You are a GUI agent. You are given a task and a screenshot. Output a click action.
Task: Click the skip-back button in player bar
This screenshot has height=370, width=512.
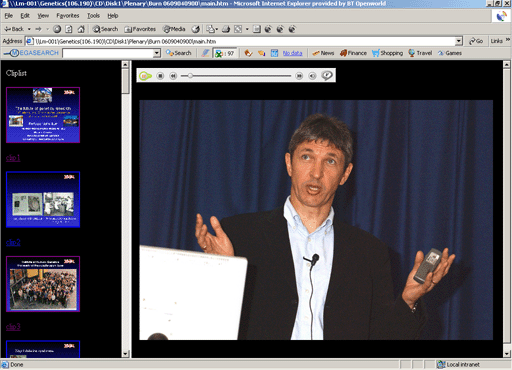click(173, 76)
